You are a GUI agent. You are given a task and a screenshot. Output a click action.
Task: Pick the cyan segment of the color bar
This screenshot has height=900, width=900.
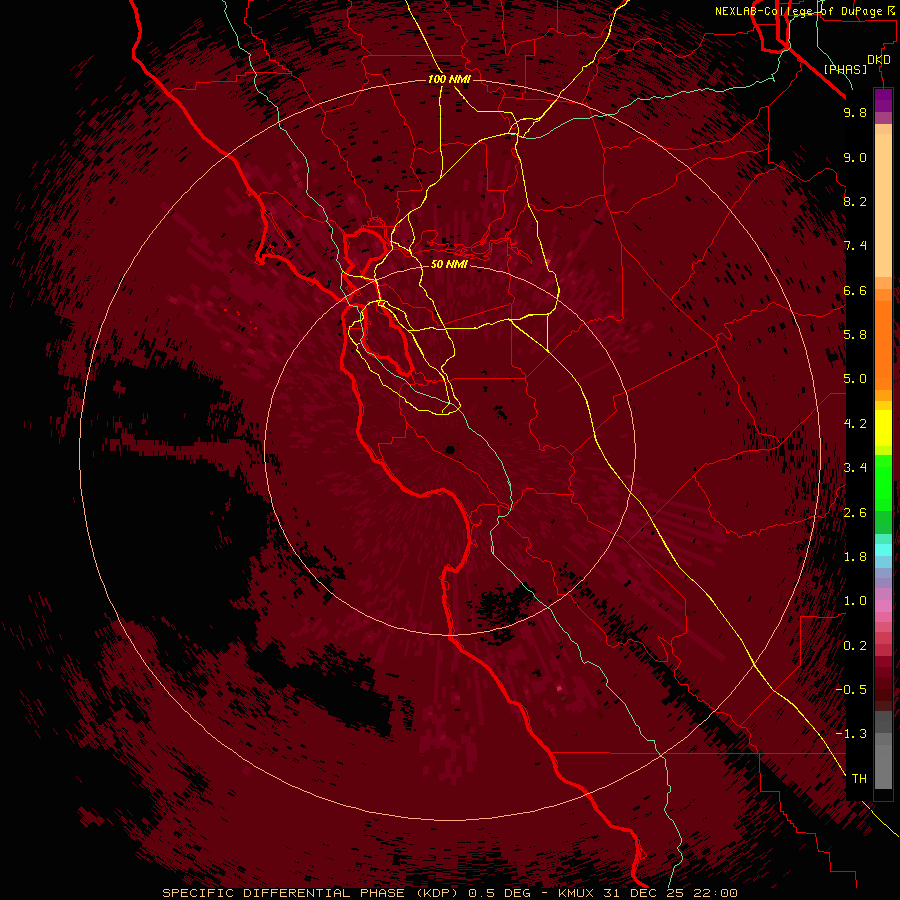[883, 550]
